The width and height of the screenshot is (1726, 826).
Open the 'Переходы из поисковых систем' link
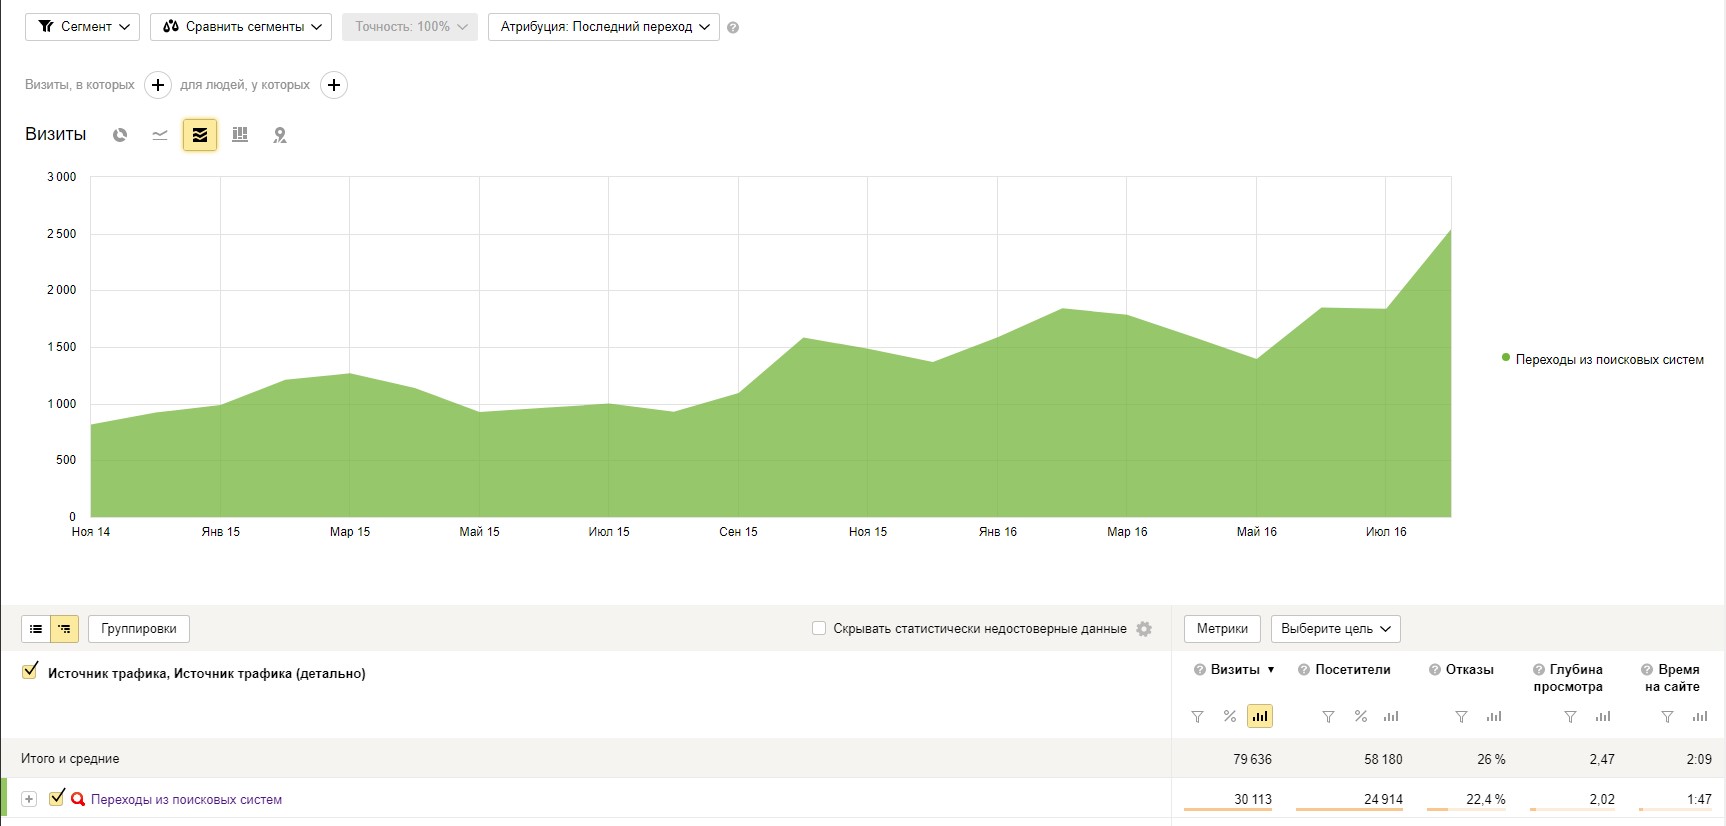pos(186,800)
